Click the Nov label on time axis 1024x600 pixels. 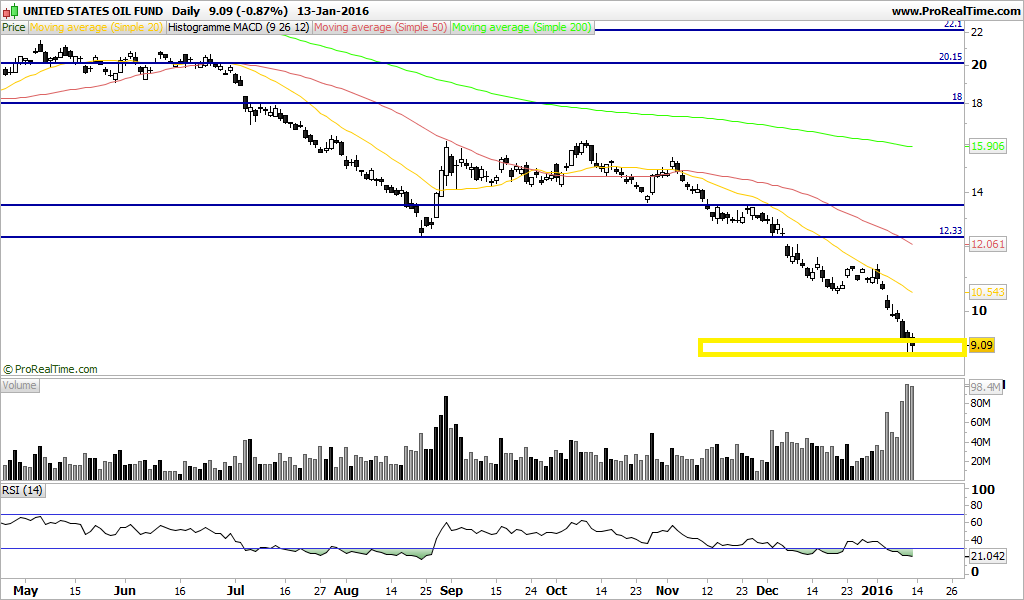coord(667,591)
